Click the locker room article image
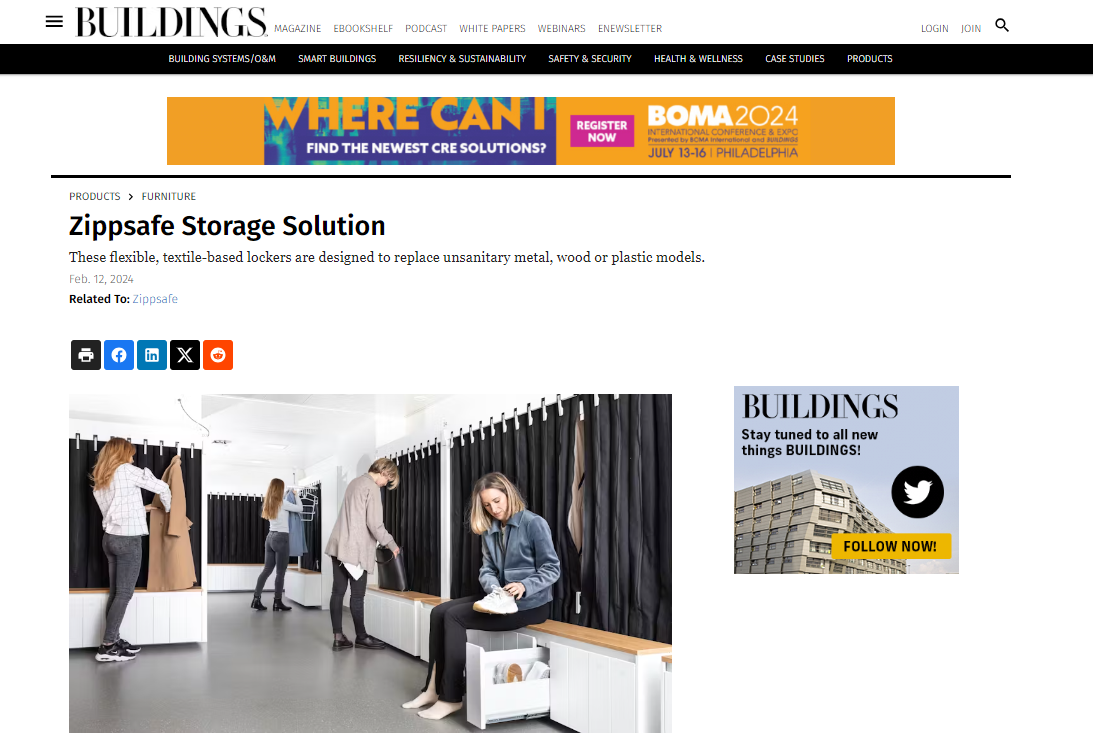Screen dimensions: 1093x750 tap(370, 563)
